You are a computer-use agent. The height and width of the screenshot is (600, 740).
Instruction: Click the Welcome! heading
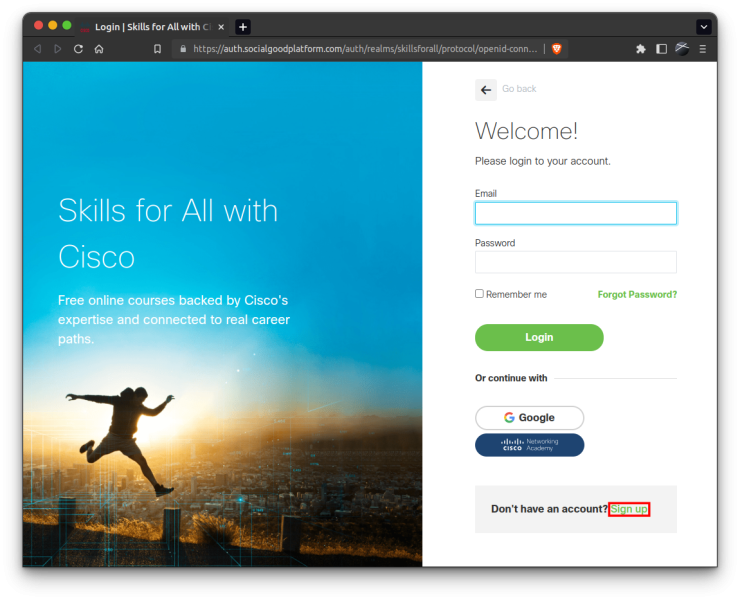[x=526, y=131]
